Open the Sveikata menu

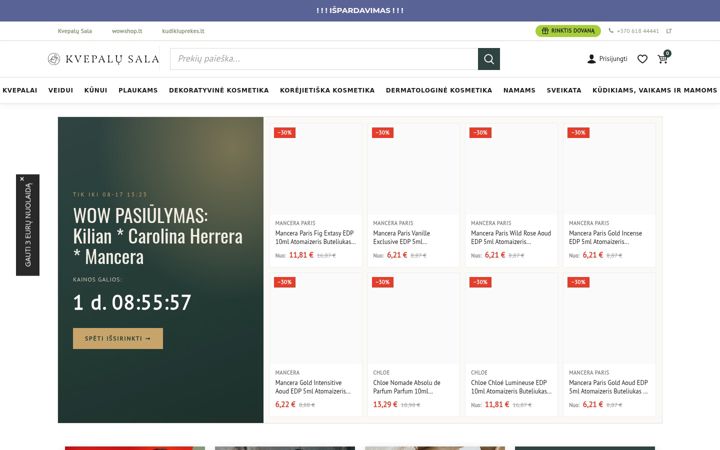563,90
